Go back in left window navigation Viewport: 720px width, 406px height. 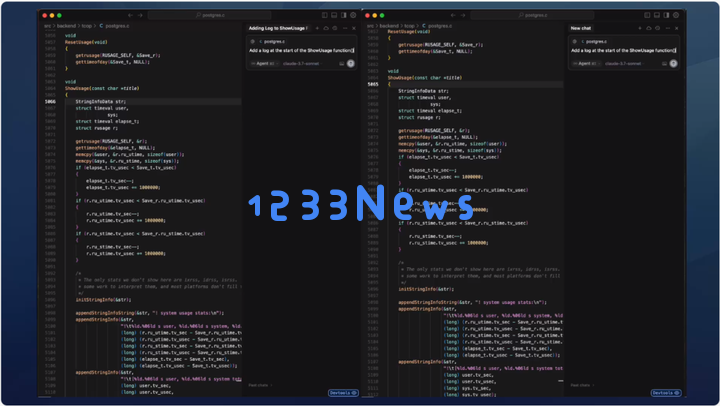(x=130, y=15)
